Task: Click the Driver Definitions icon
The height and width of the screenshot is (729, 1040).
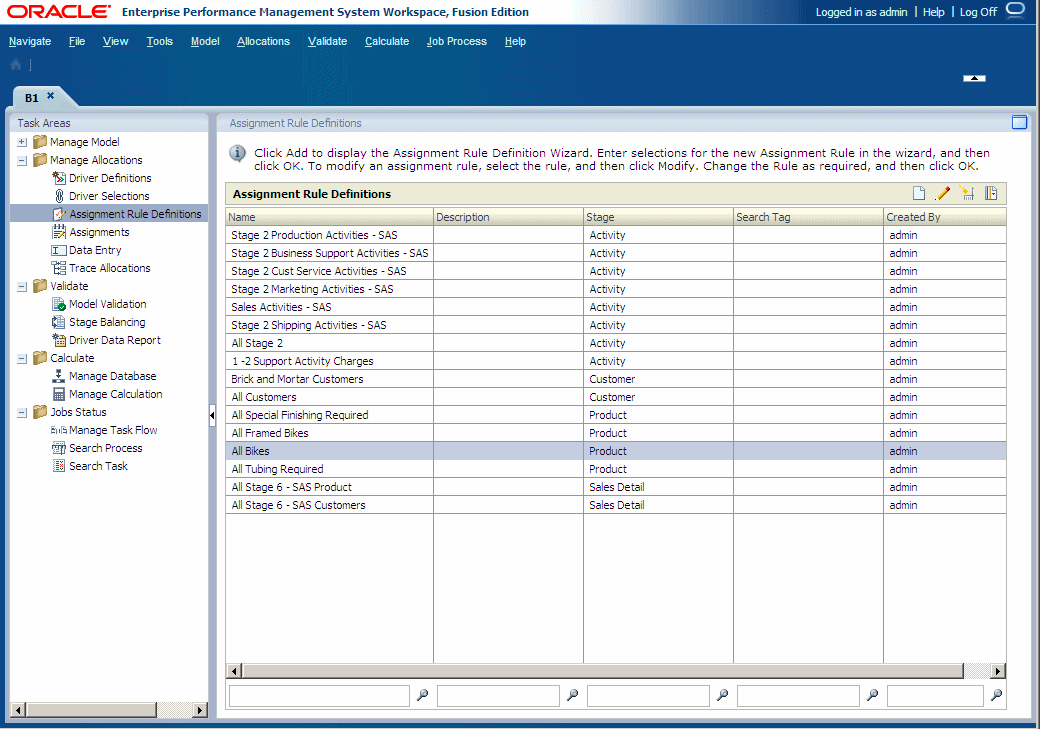Action: point(58,178)
